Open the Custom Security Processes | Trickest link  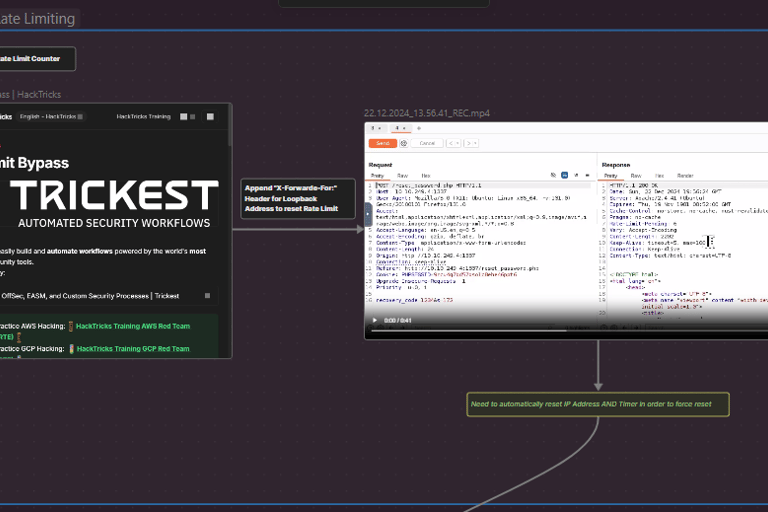tap(90, 296)
